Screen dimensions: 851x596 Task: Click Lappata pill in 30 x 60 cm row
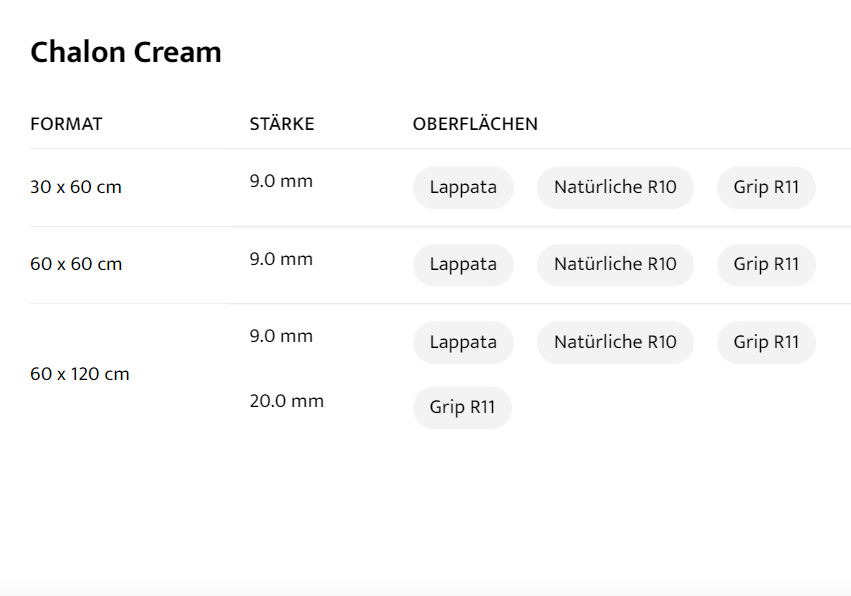(463, 187)
